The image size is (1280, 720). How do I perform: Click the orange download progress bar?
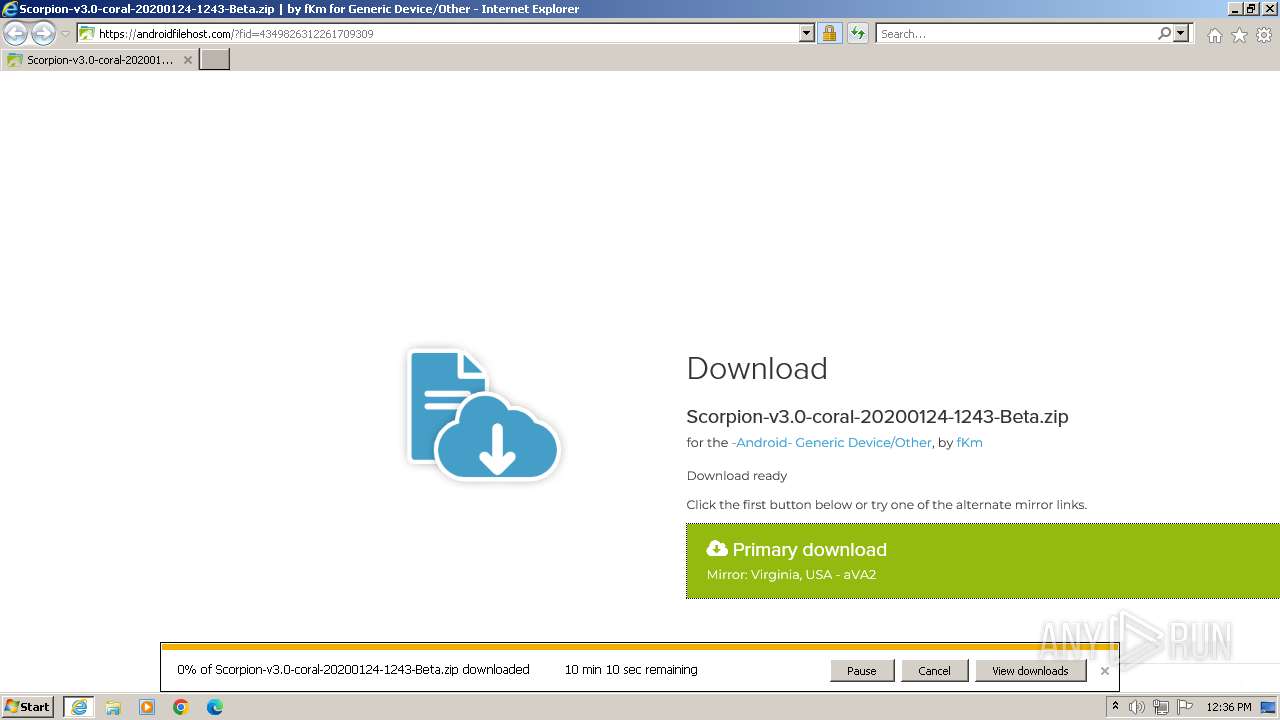[639, 647]
